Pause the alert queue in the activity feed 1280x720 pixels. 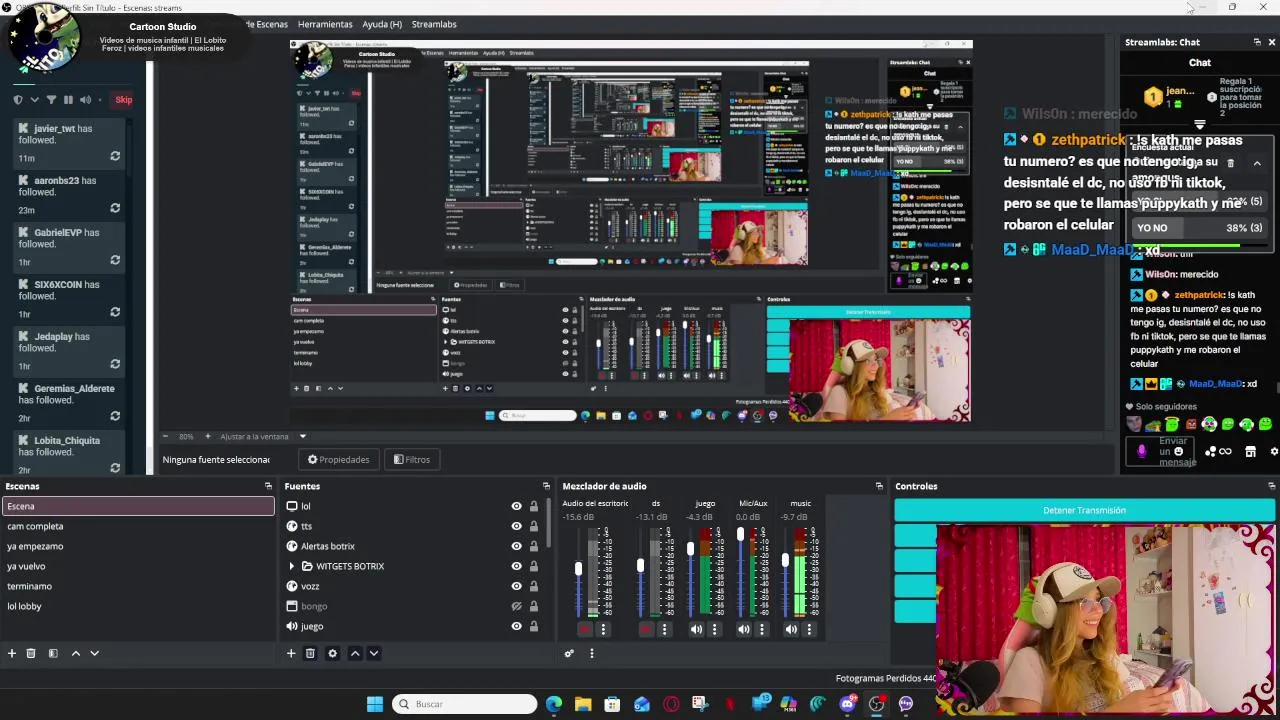coord(68,100)
